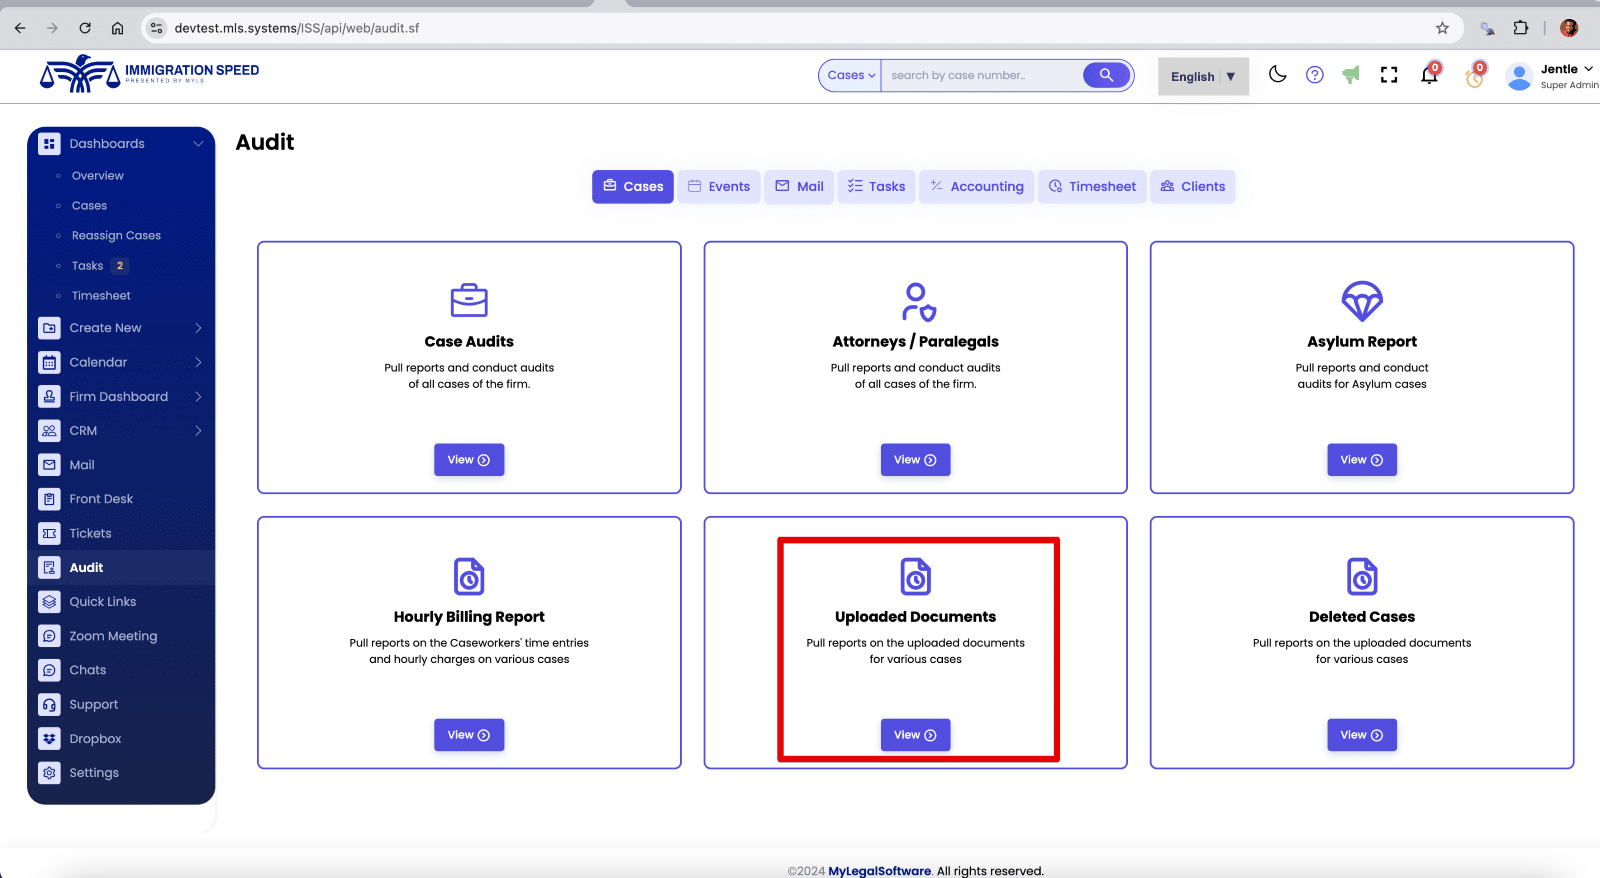1600x878 pixels.
Task: Open the notifications bell icon
Action: 1429,76
